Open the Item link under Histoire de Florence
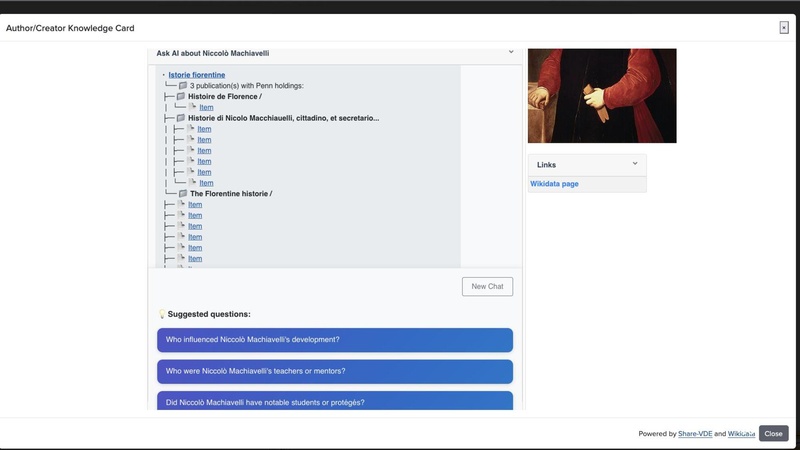The height and width of the screenshot is (450, 800). pyautogui.click(x=206, y=108)
